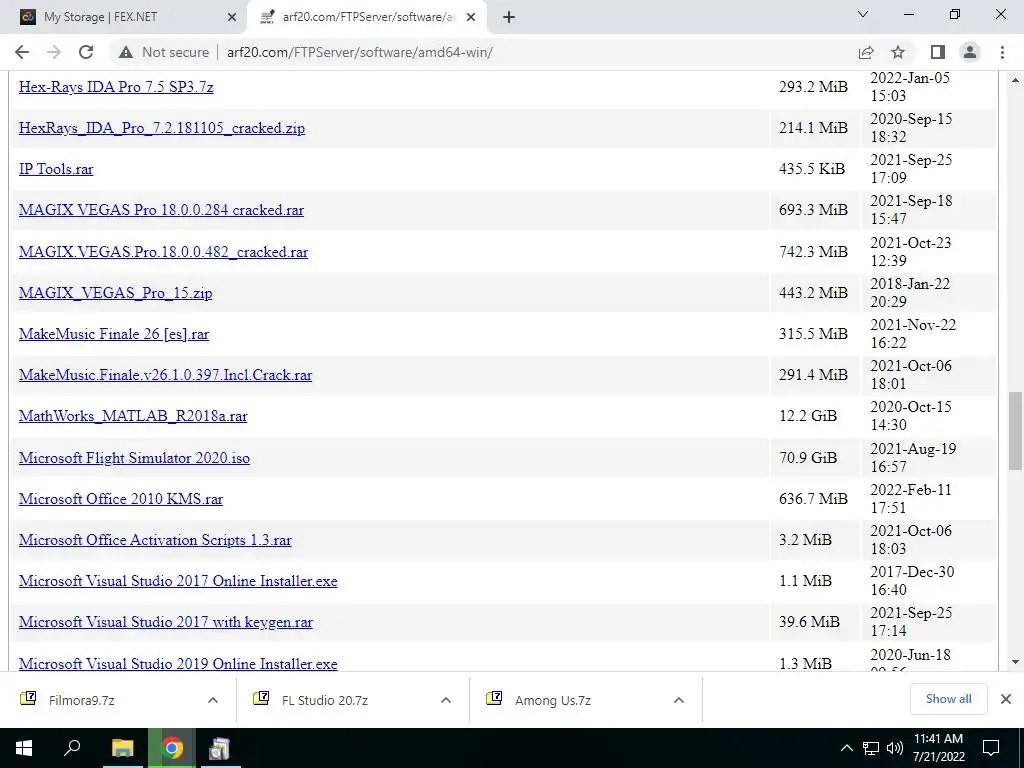Open Visual Studio 2017 Online Installer.exe
Image resolution: width=1024 pixels, height=768 pixels.
click(x=178, y=582)
